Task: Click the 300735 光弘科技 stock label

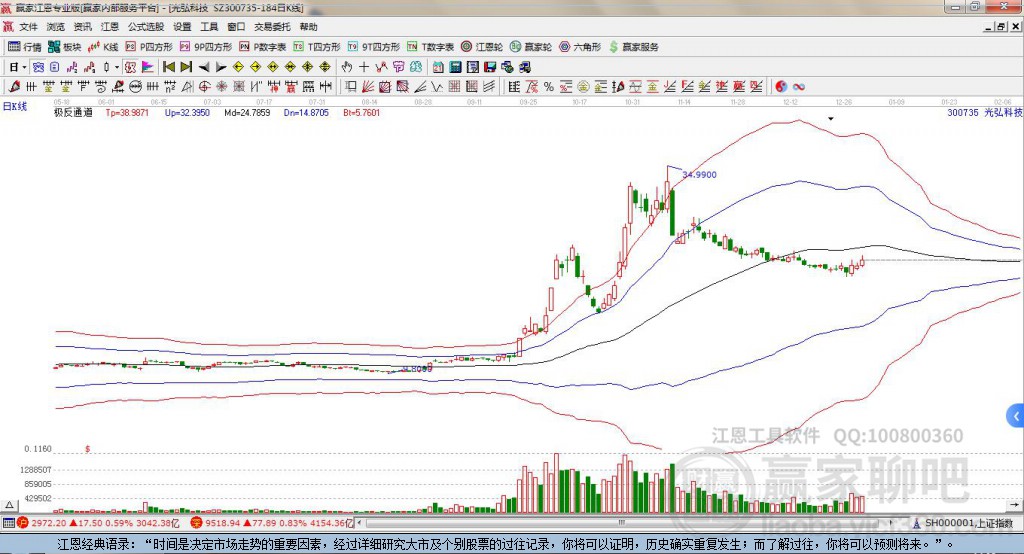Action: [985, 112]
